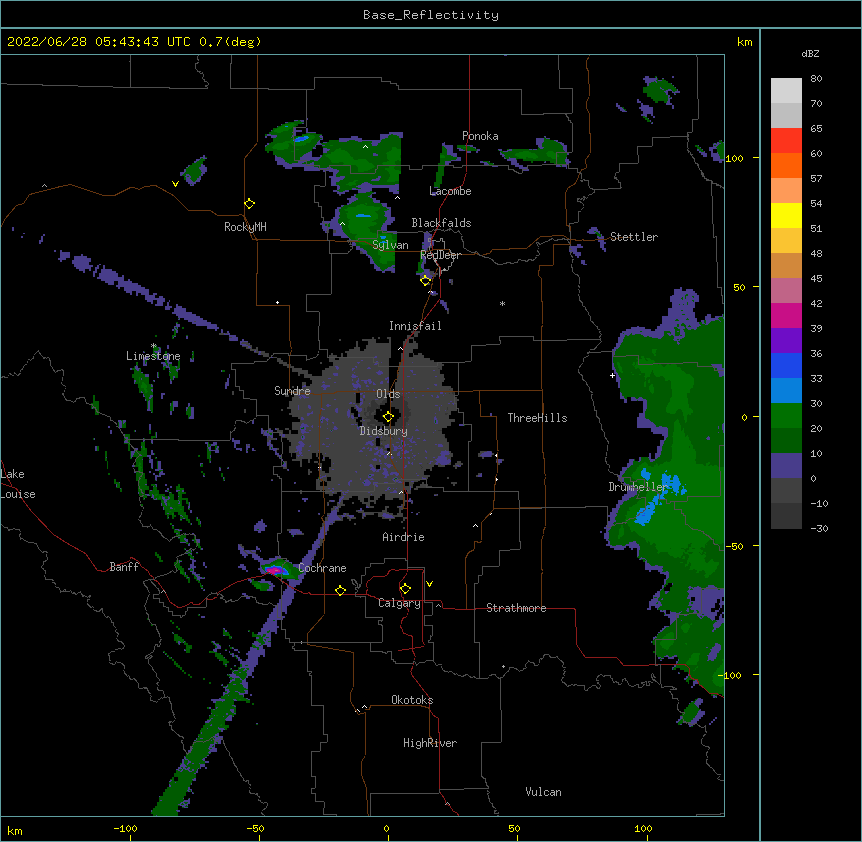Click the yellow v marker northwest of RockyMH
This screenshot has height=842, width=862.
tap(175, 184)
